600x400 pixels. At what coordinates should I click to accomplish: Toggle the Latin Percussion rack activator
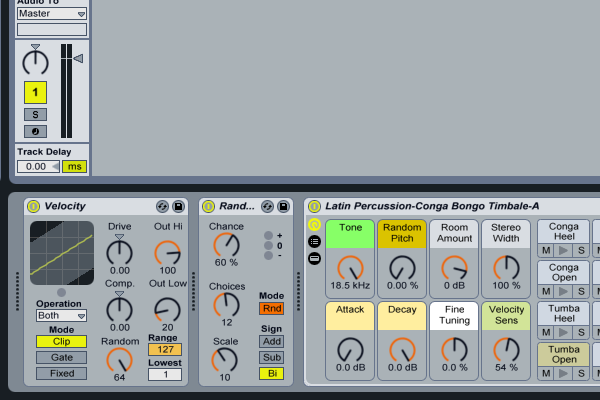click(314, 206)
